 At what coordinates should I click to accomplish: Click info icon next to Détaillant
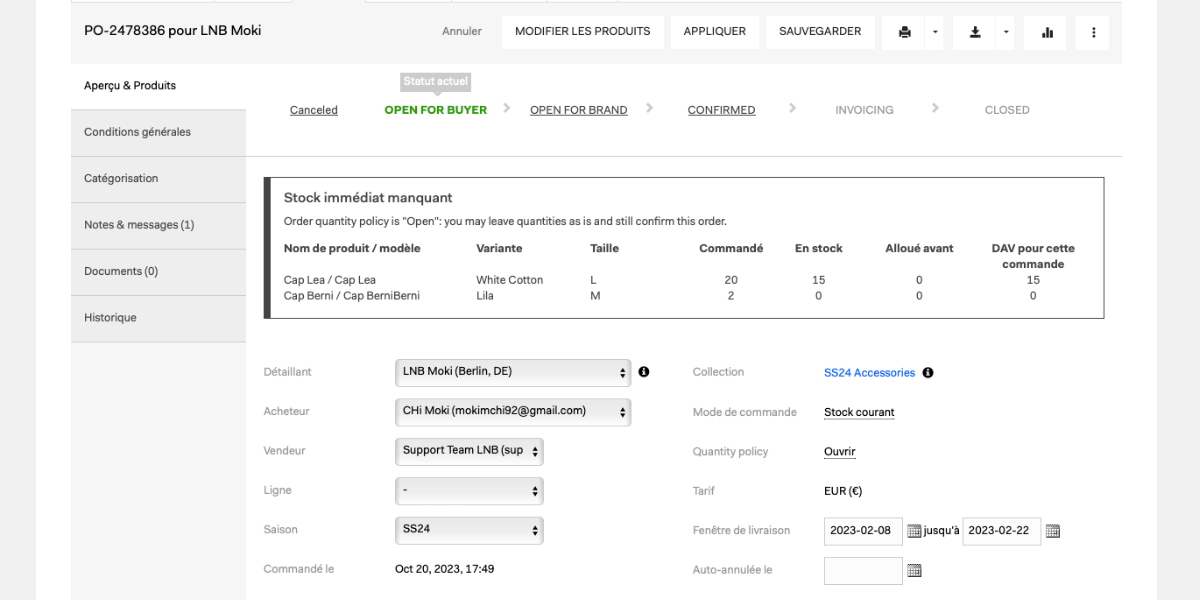point(644,372)
